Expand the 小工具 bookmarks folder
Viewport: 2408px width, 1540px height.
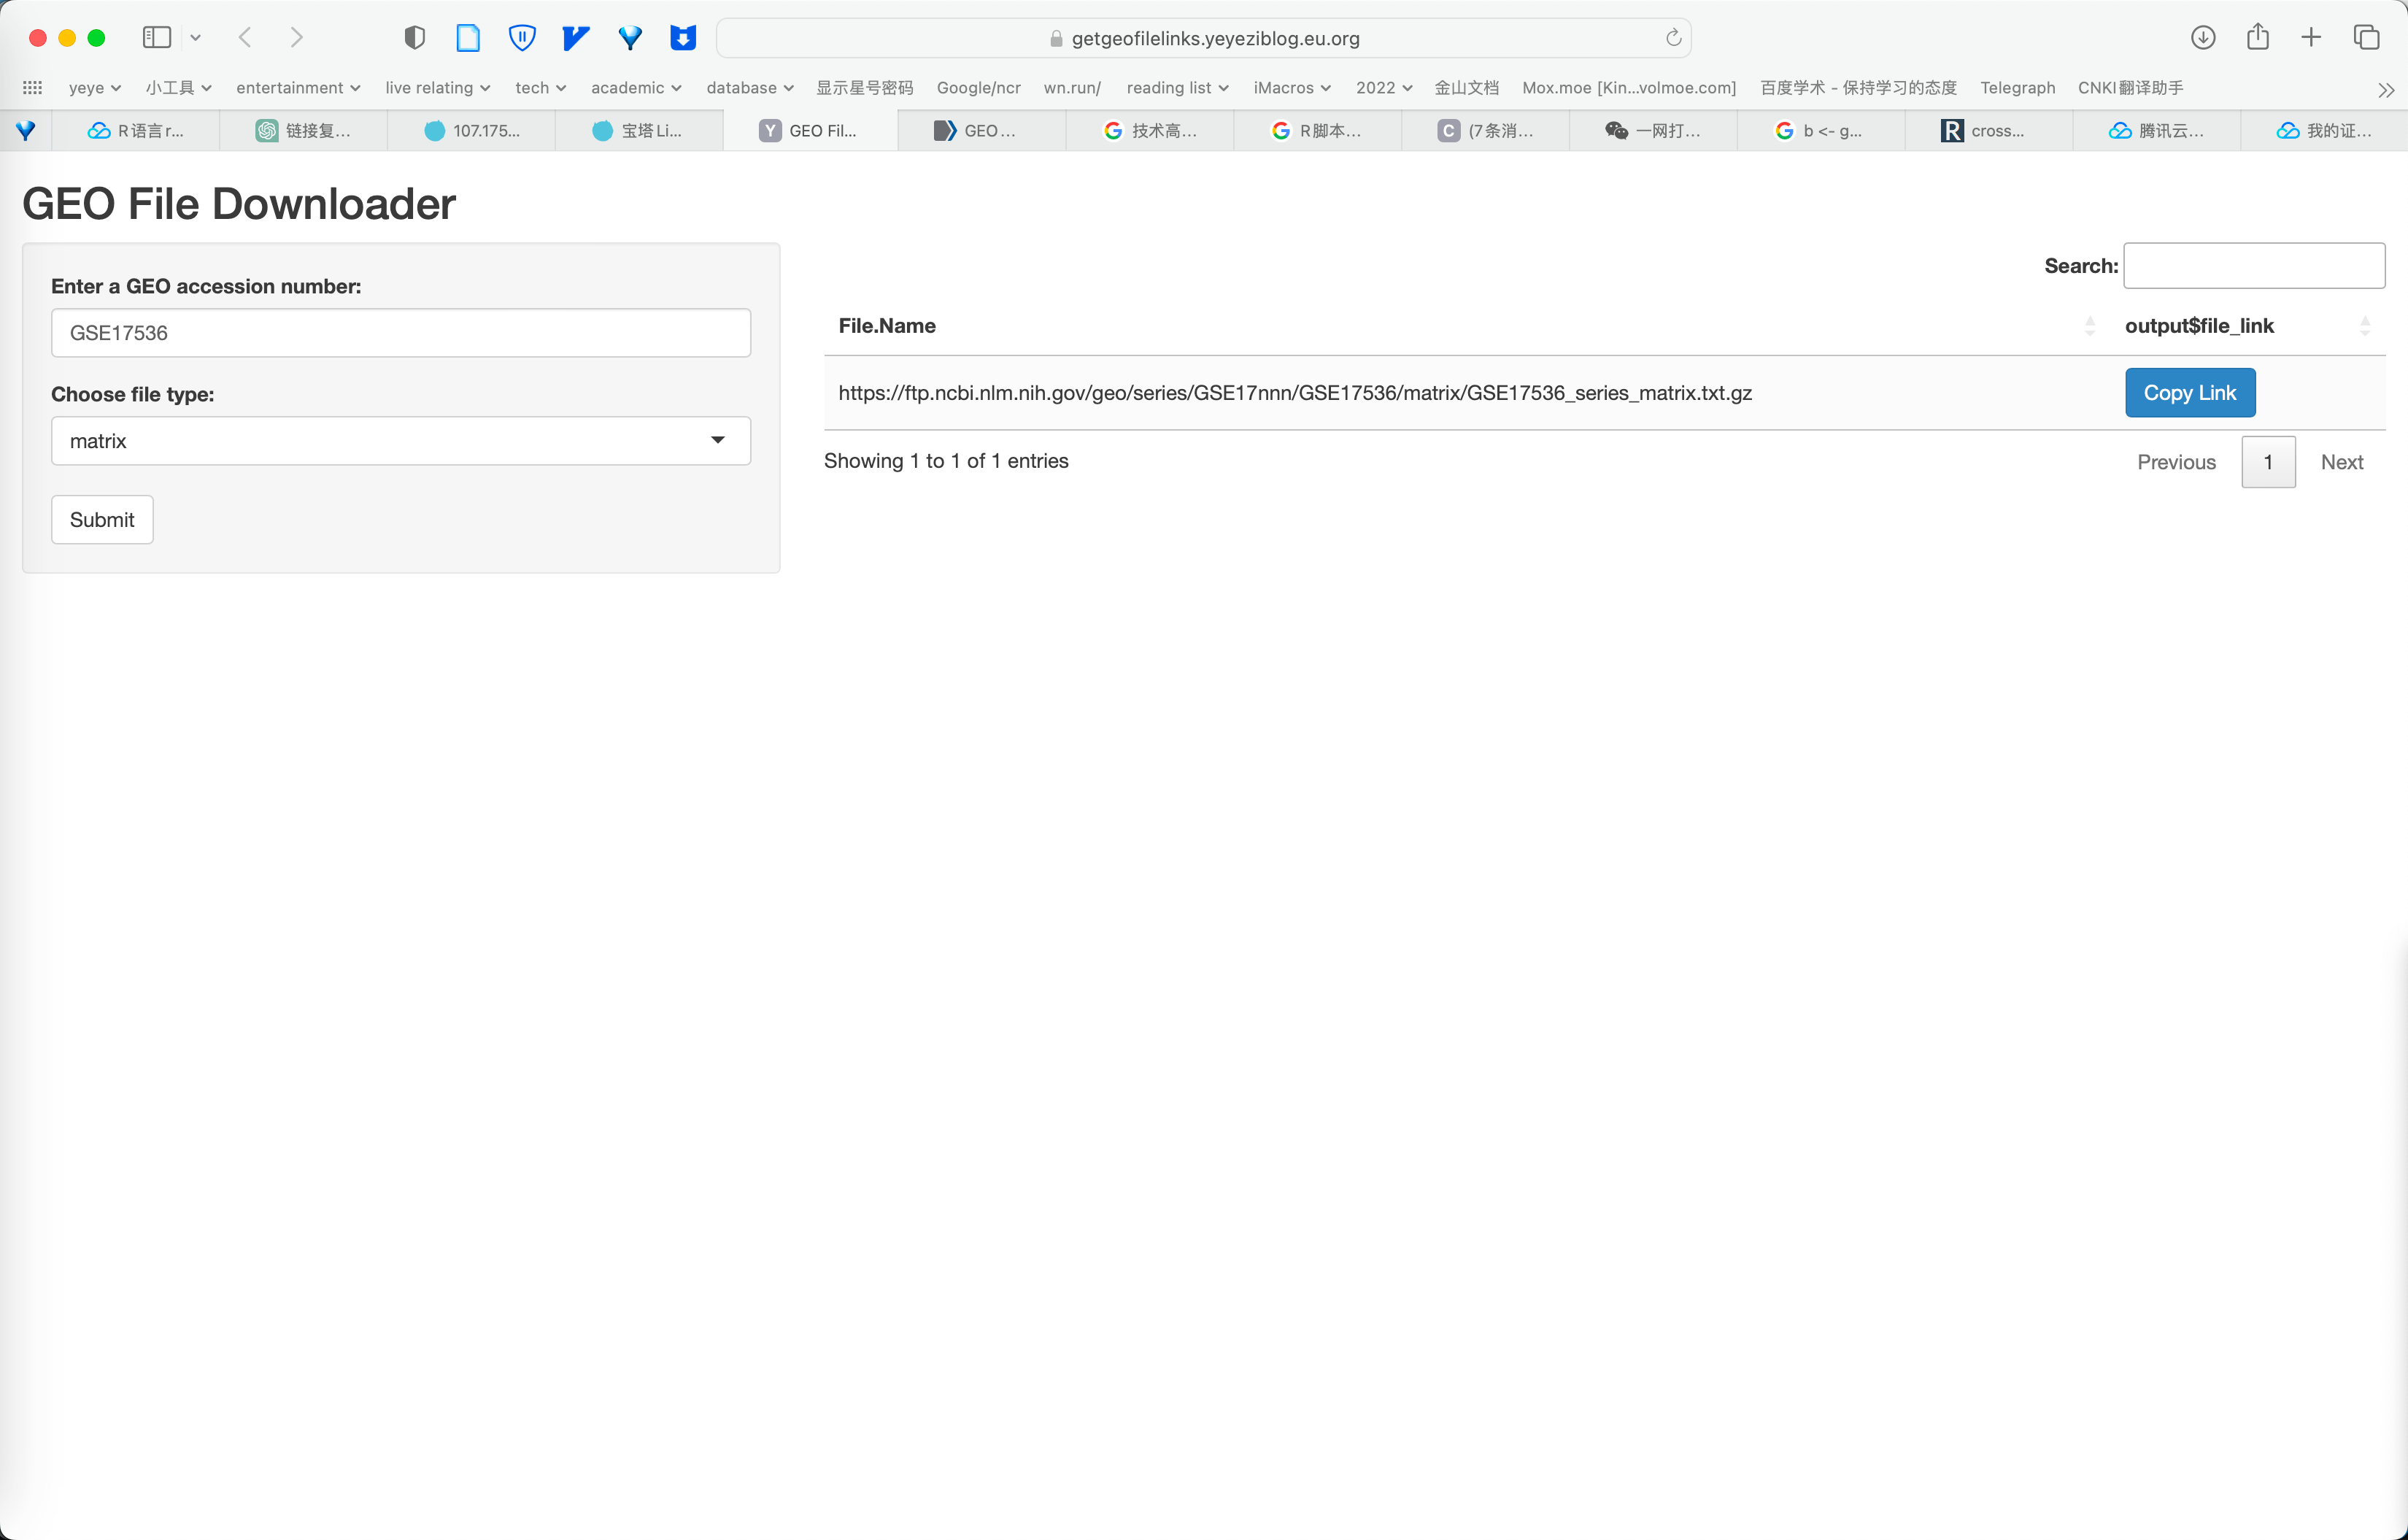pyautogui.click(x=178, y=88)
